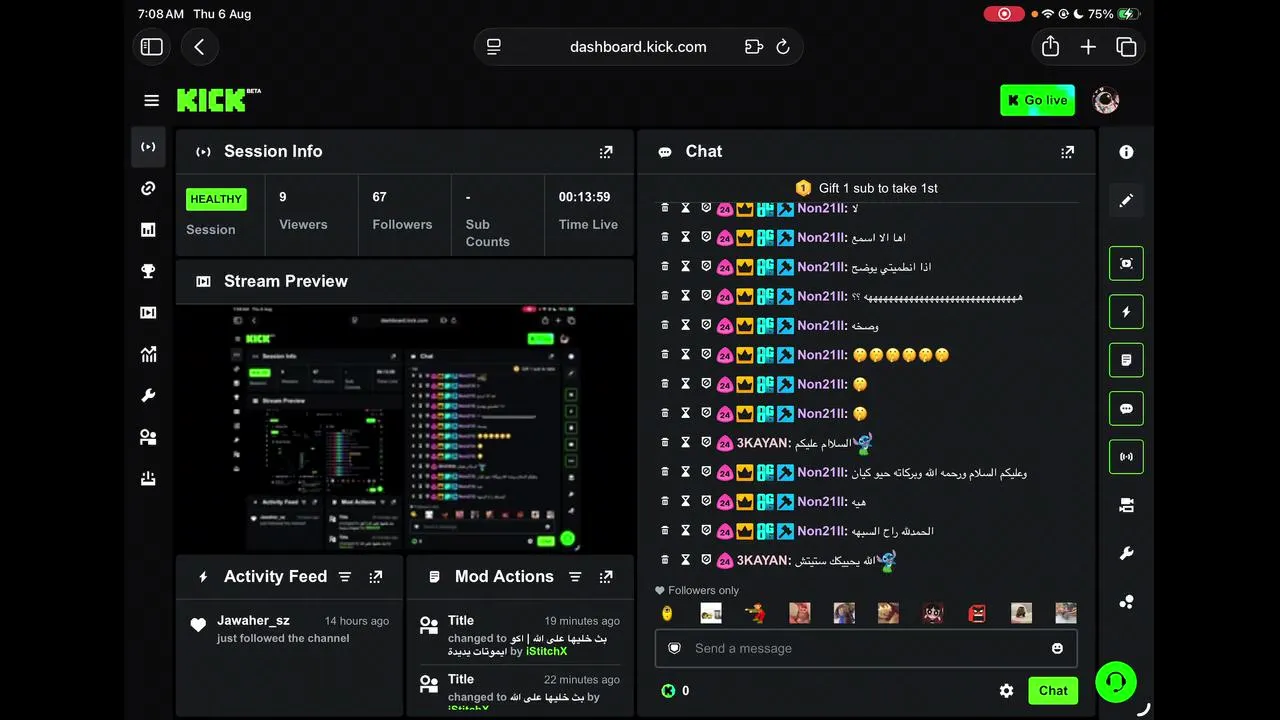
Task: Open the Activity Feed filter menu
Action: tap(345, 577)
